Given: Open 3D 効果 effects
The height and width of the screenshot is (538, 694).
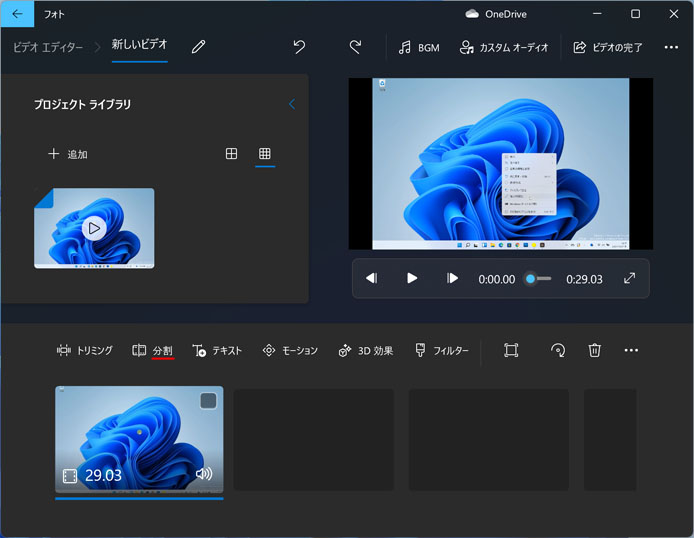Looking at the screenshot, I should (x=365, y=350).
